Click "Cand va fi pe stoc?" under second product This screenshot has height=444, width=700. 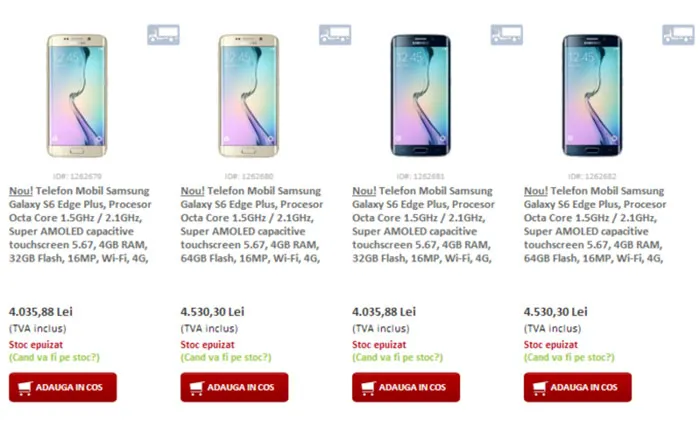pyautogui.click(x=228, y=357)
